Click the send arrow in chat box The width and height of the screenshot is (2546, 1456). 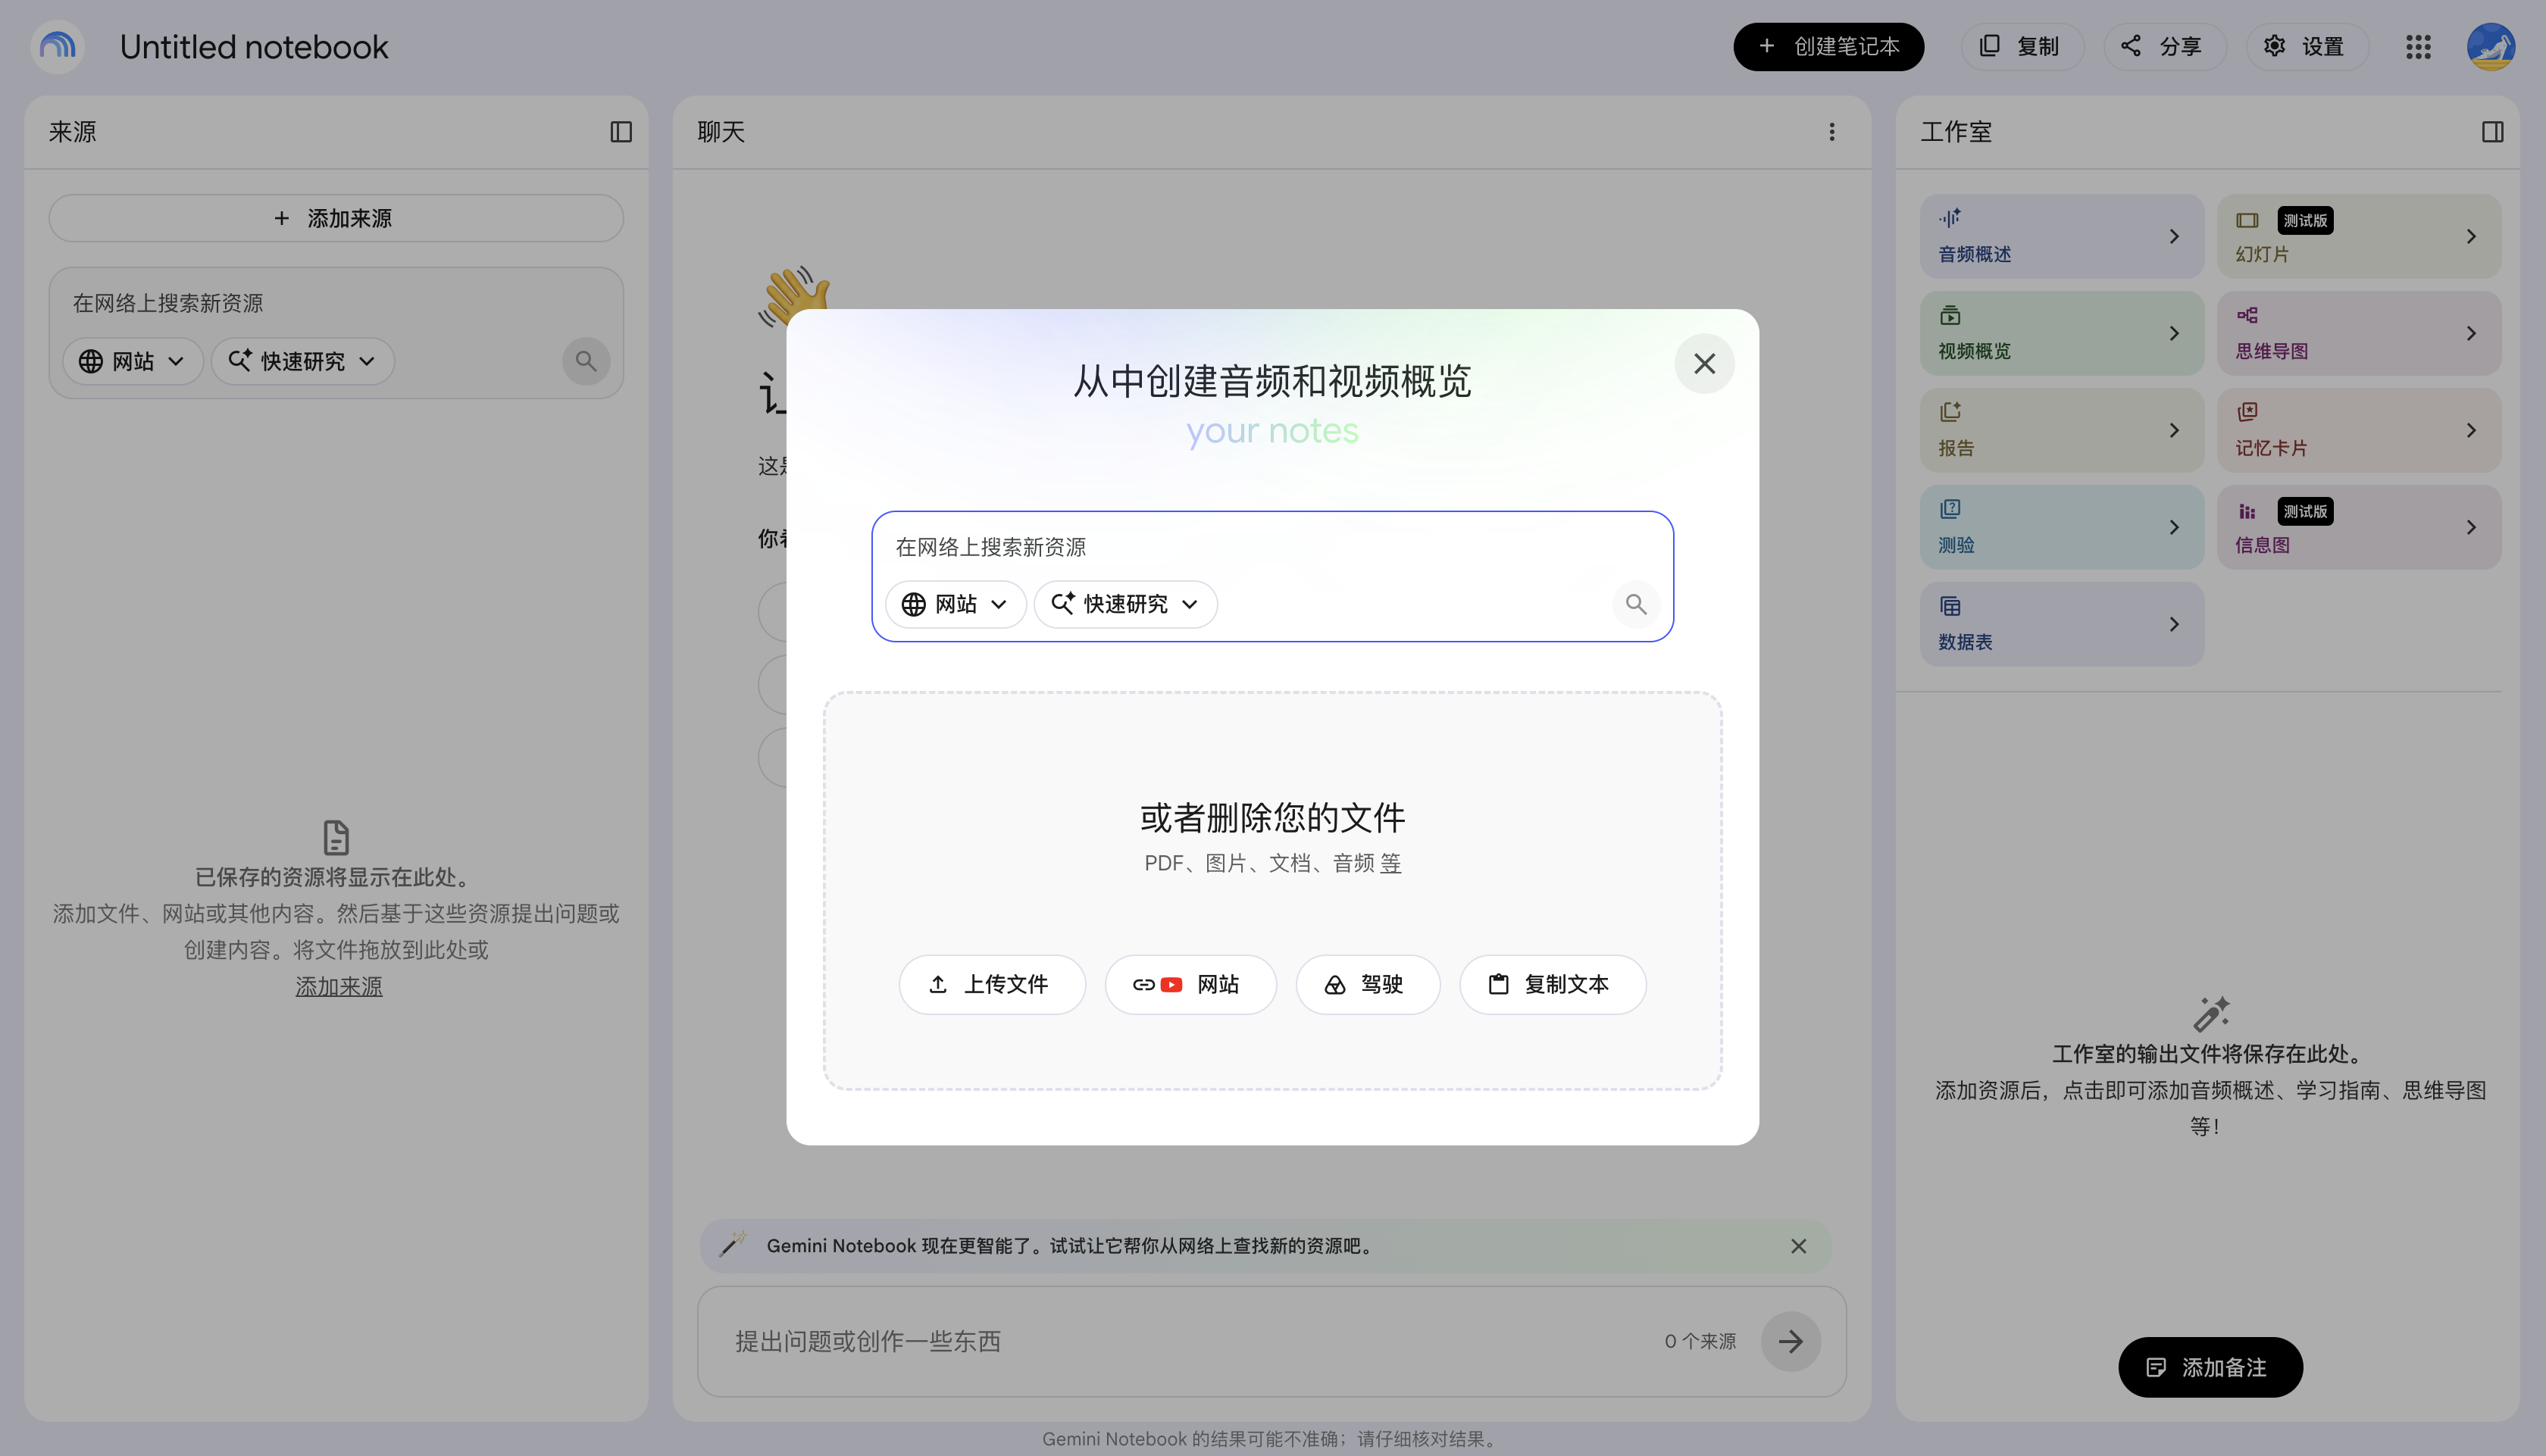tap(1791, 1341)
